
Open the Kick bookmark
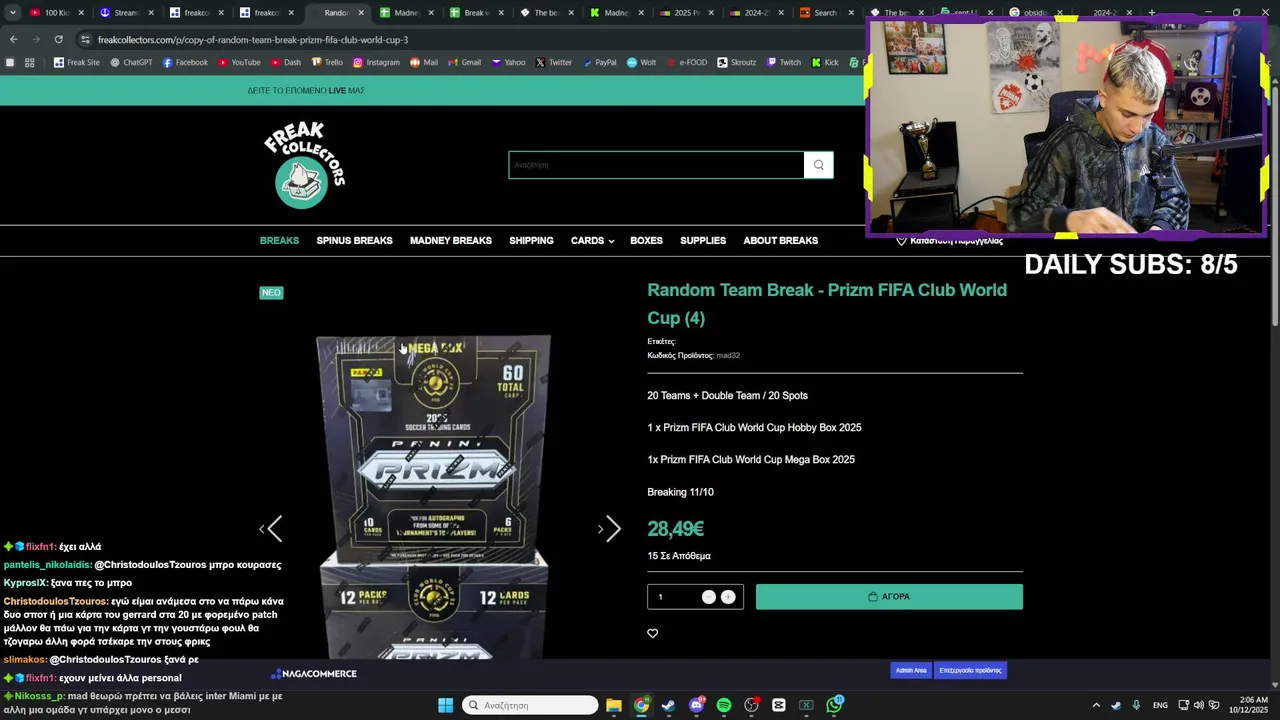click(824, 62)
